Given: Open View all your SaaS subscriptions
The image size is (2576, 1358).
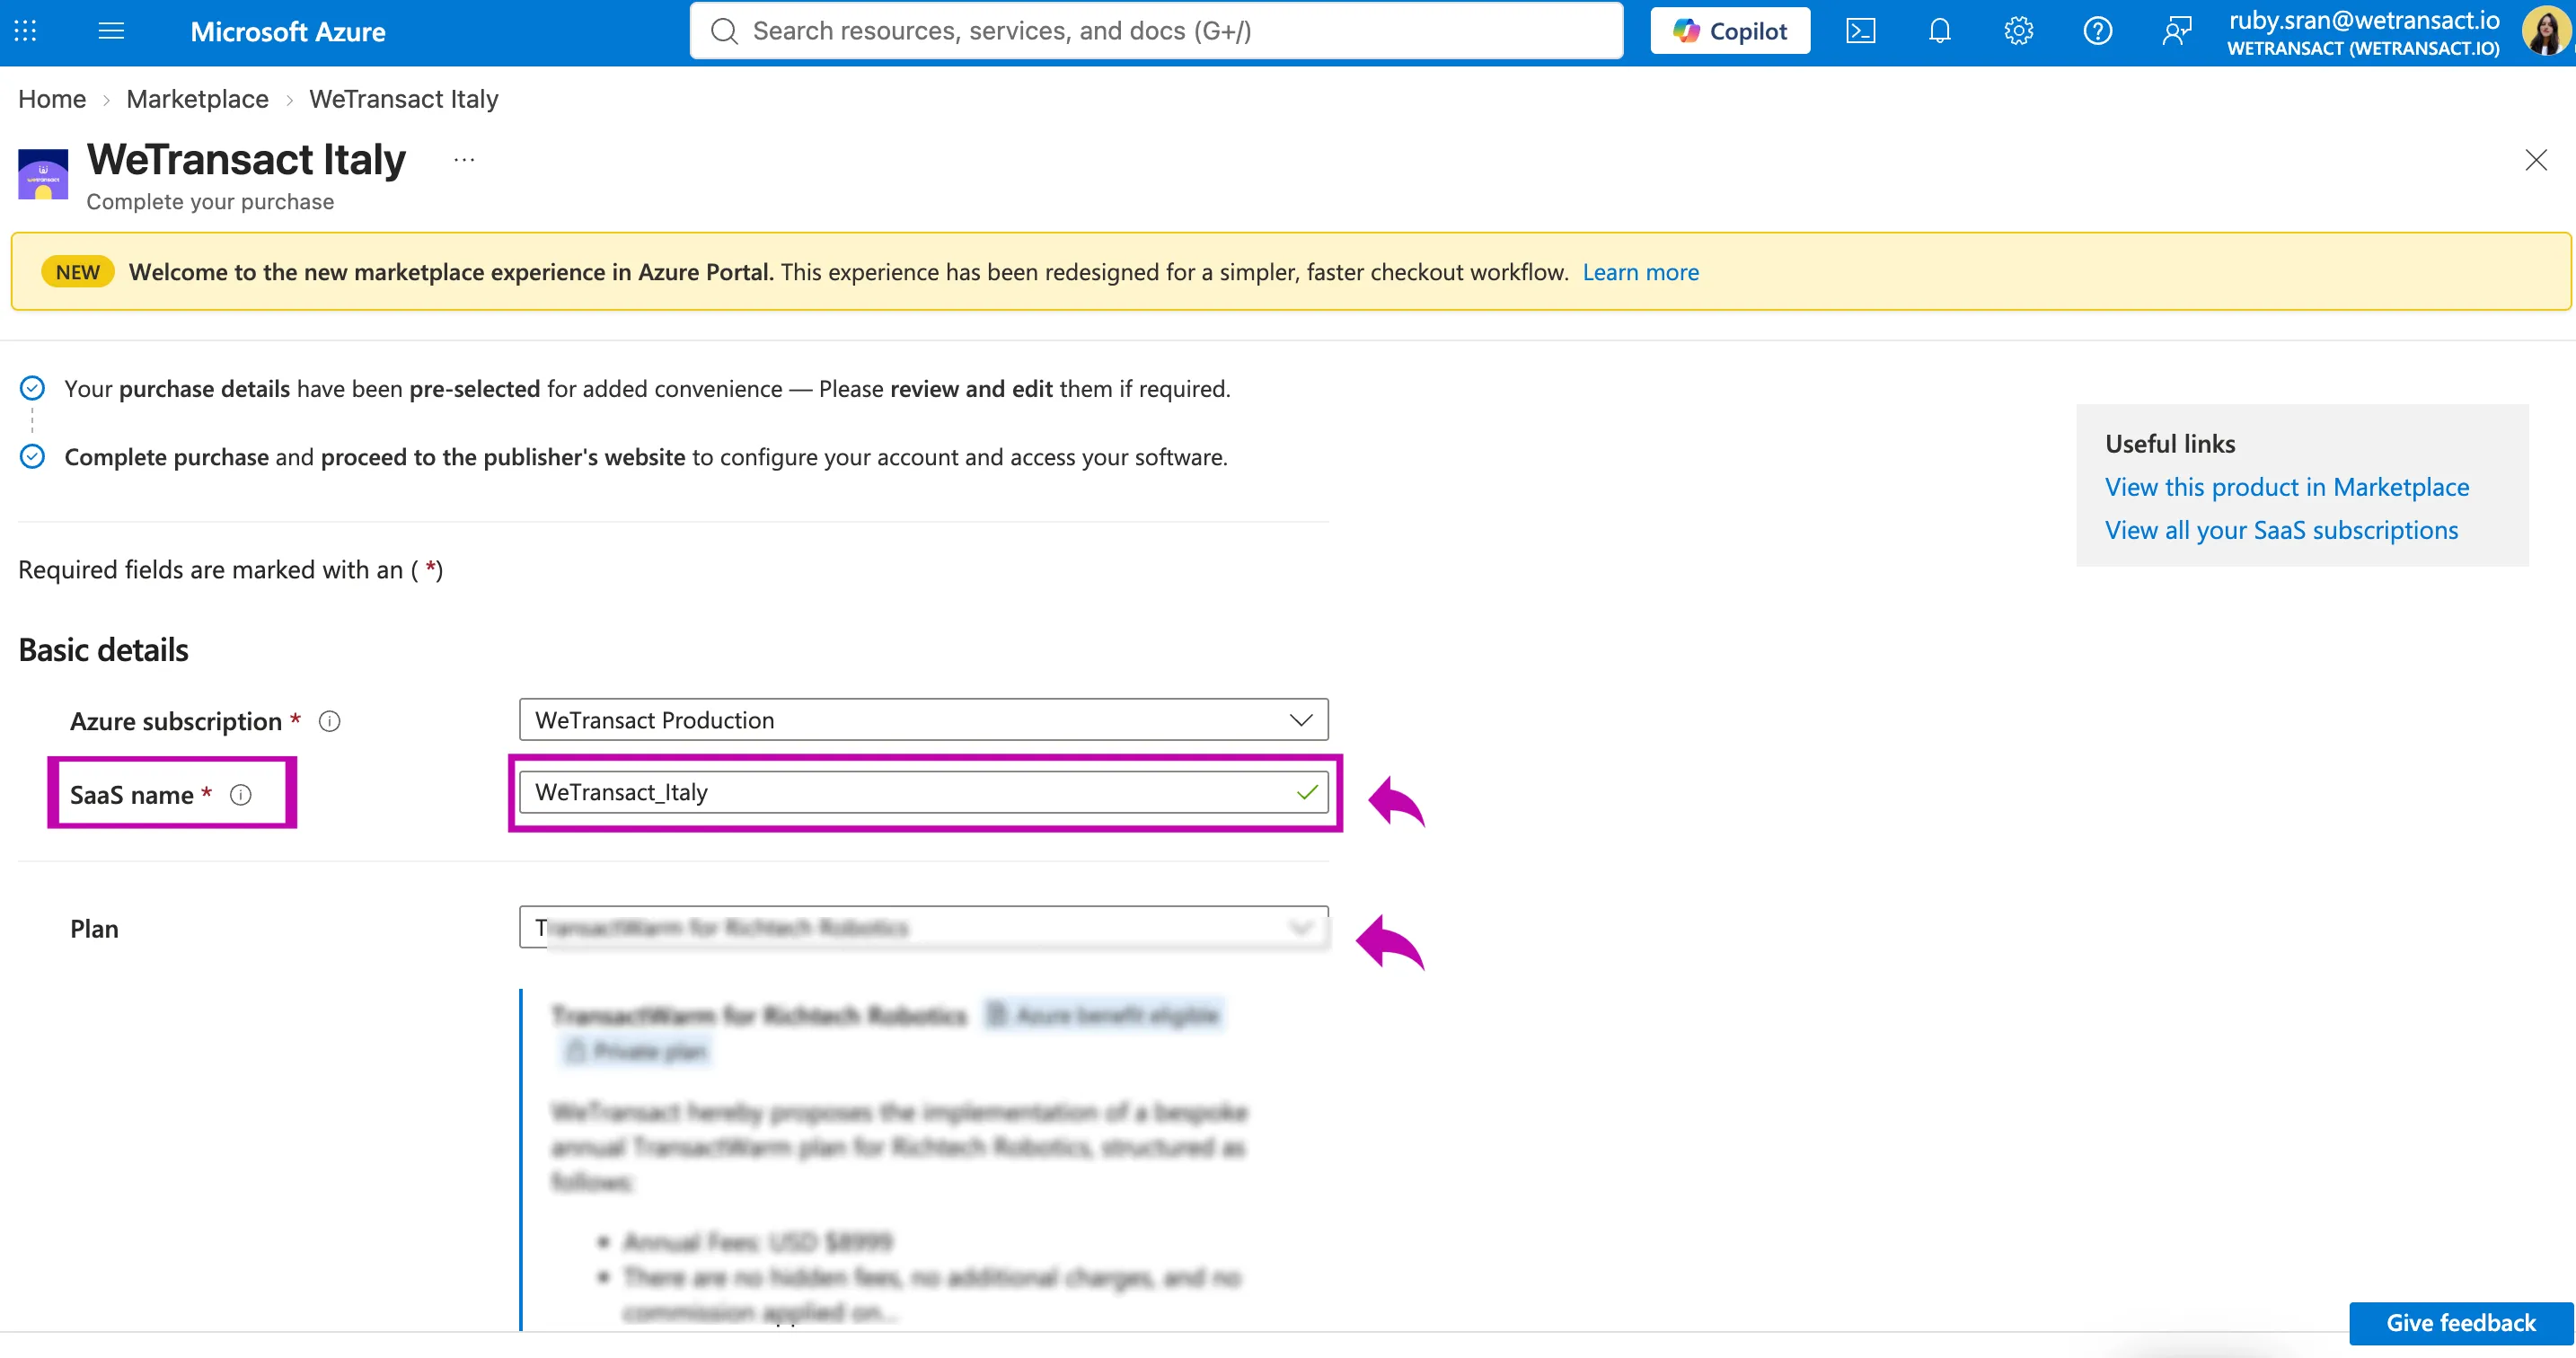Looking at the screenshot, I should pyautogui.click(x=2281, y=530).
